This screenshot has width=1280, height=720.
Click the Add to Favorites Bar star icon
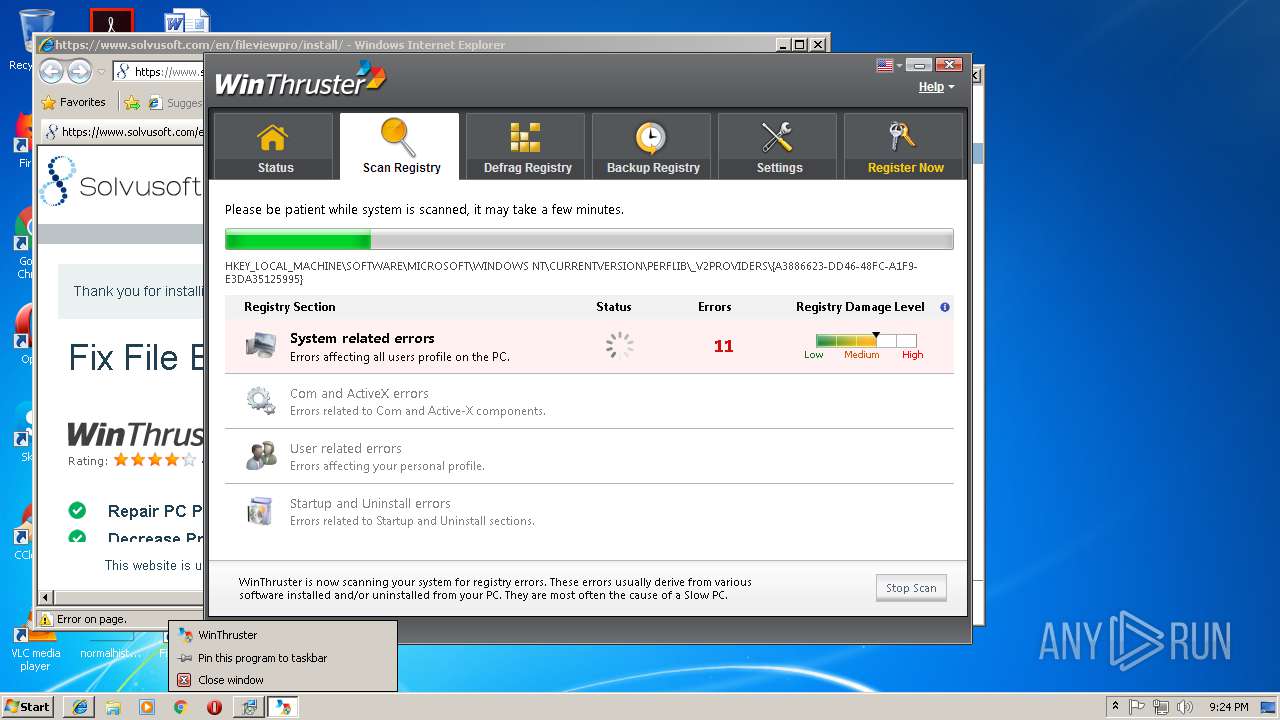(132, 102)
